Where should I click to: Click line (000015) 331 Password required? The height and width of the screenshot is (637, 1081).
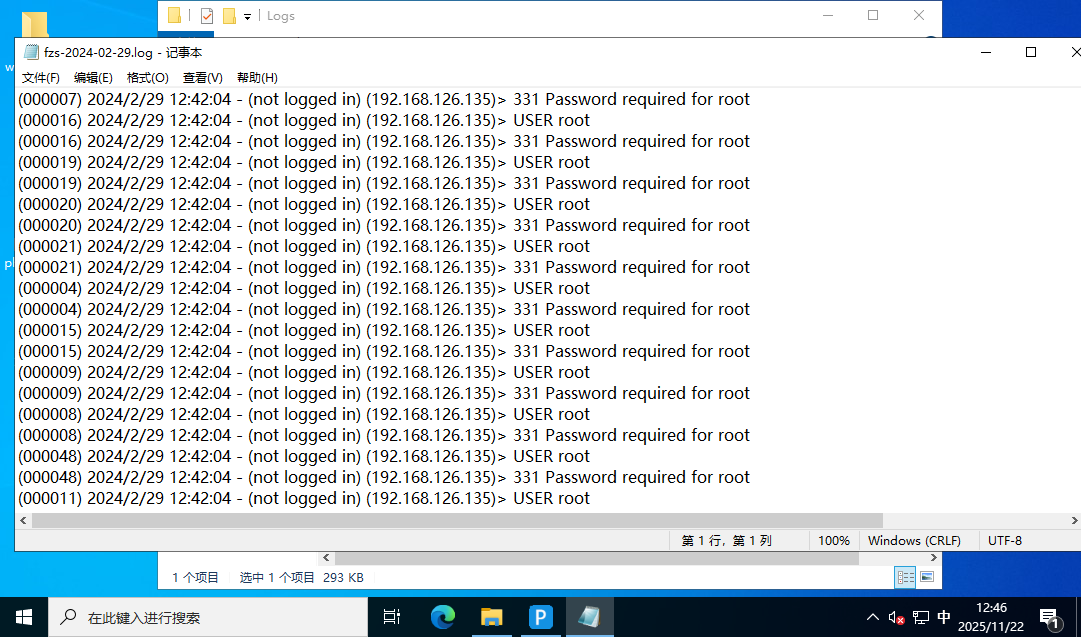point(384,352)
